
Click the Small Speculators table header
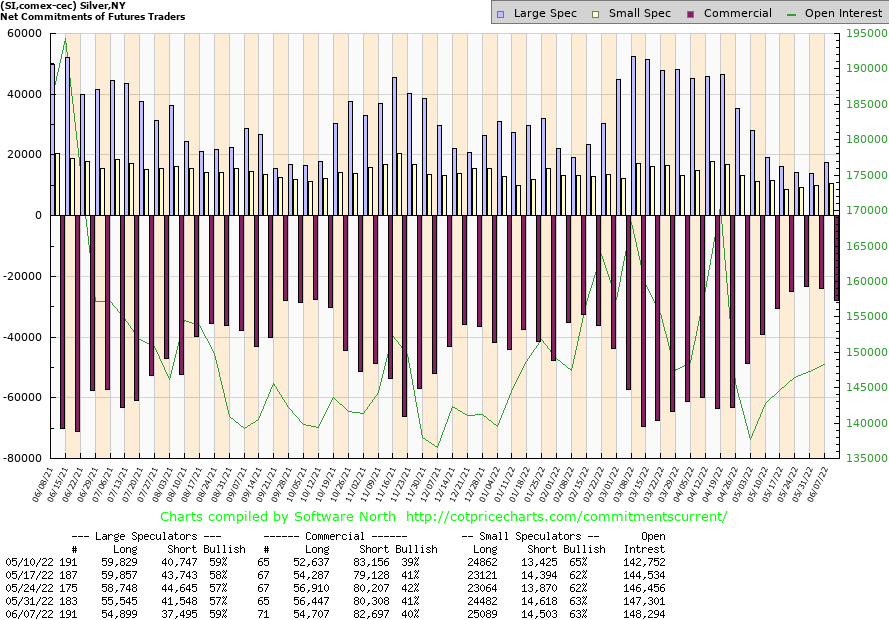544,536
